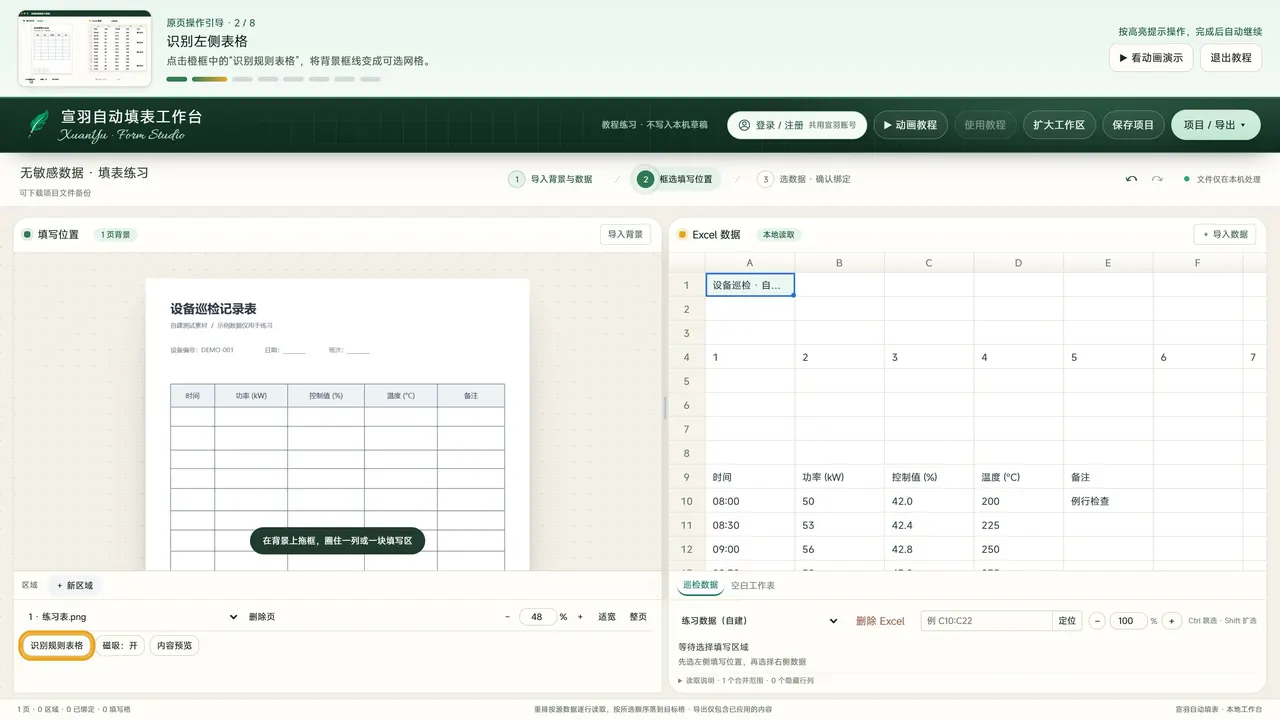The height and width of the screenshot is (720, 1280).
Task: Click the 整页 fit-page option
Action: tap(638, 617)
